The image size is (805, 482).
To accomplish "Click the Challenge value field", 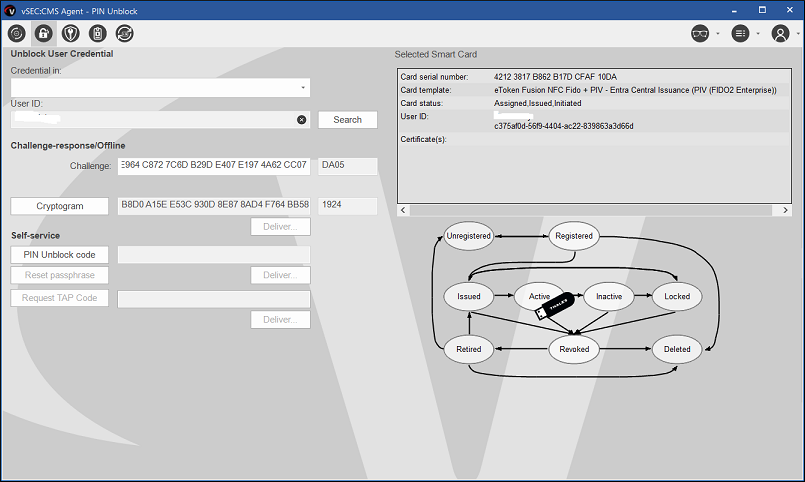I will (x=214, y=166).
